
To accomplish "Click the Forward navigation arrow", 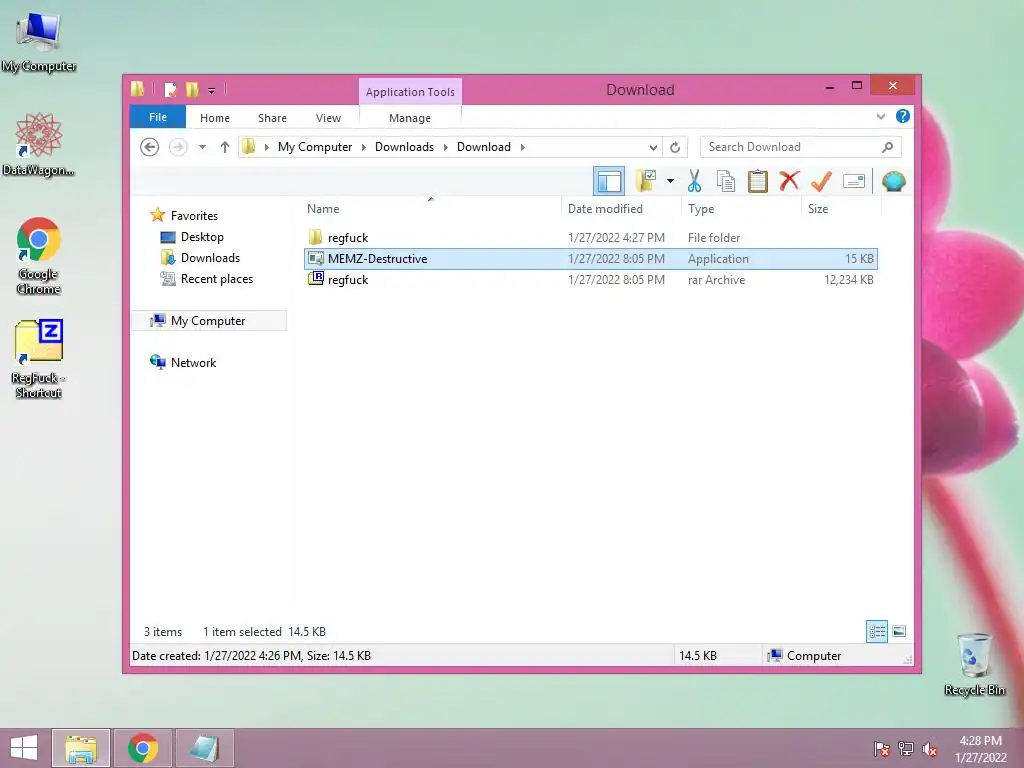I will (178, 147).
